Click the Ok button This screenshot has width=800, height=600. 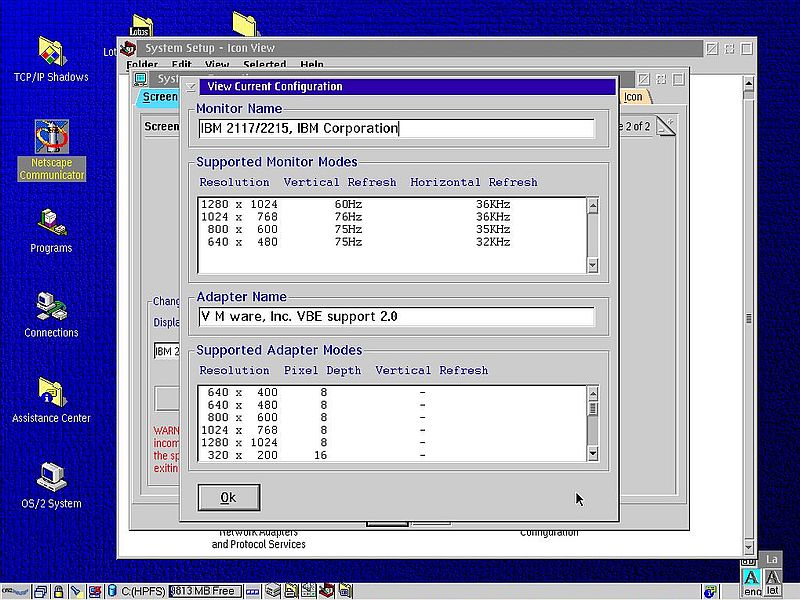click(x=229, y=497)
